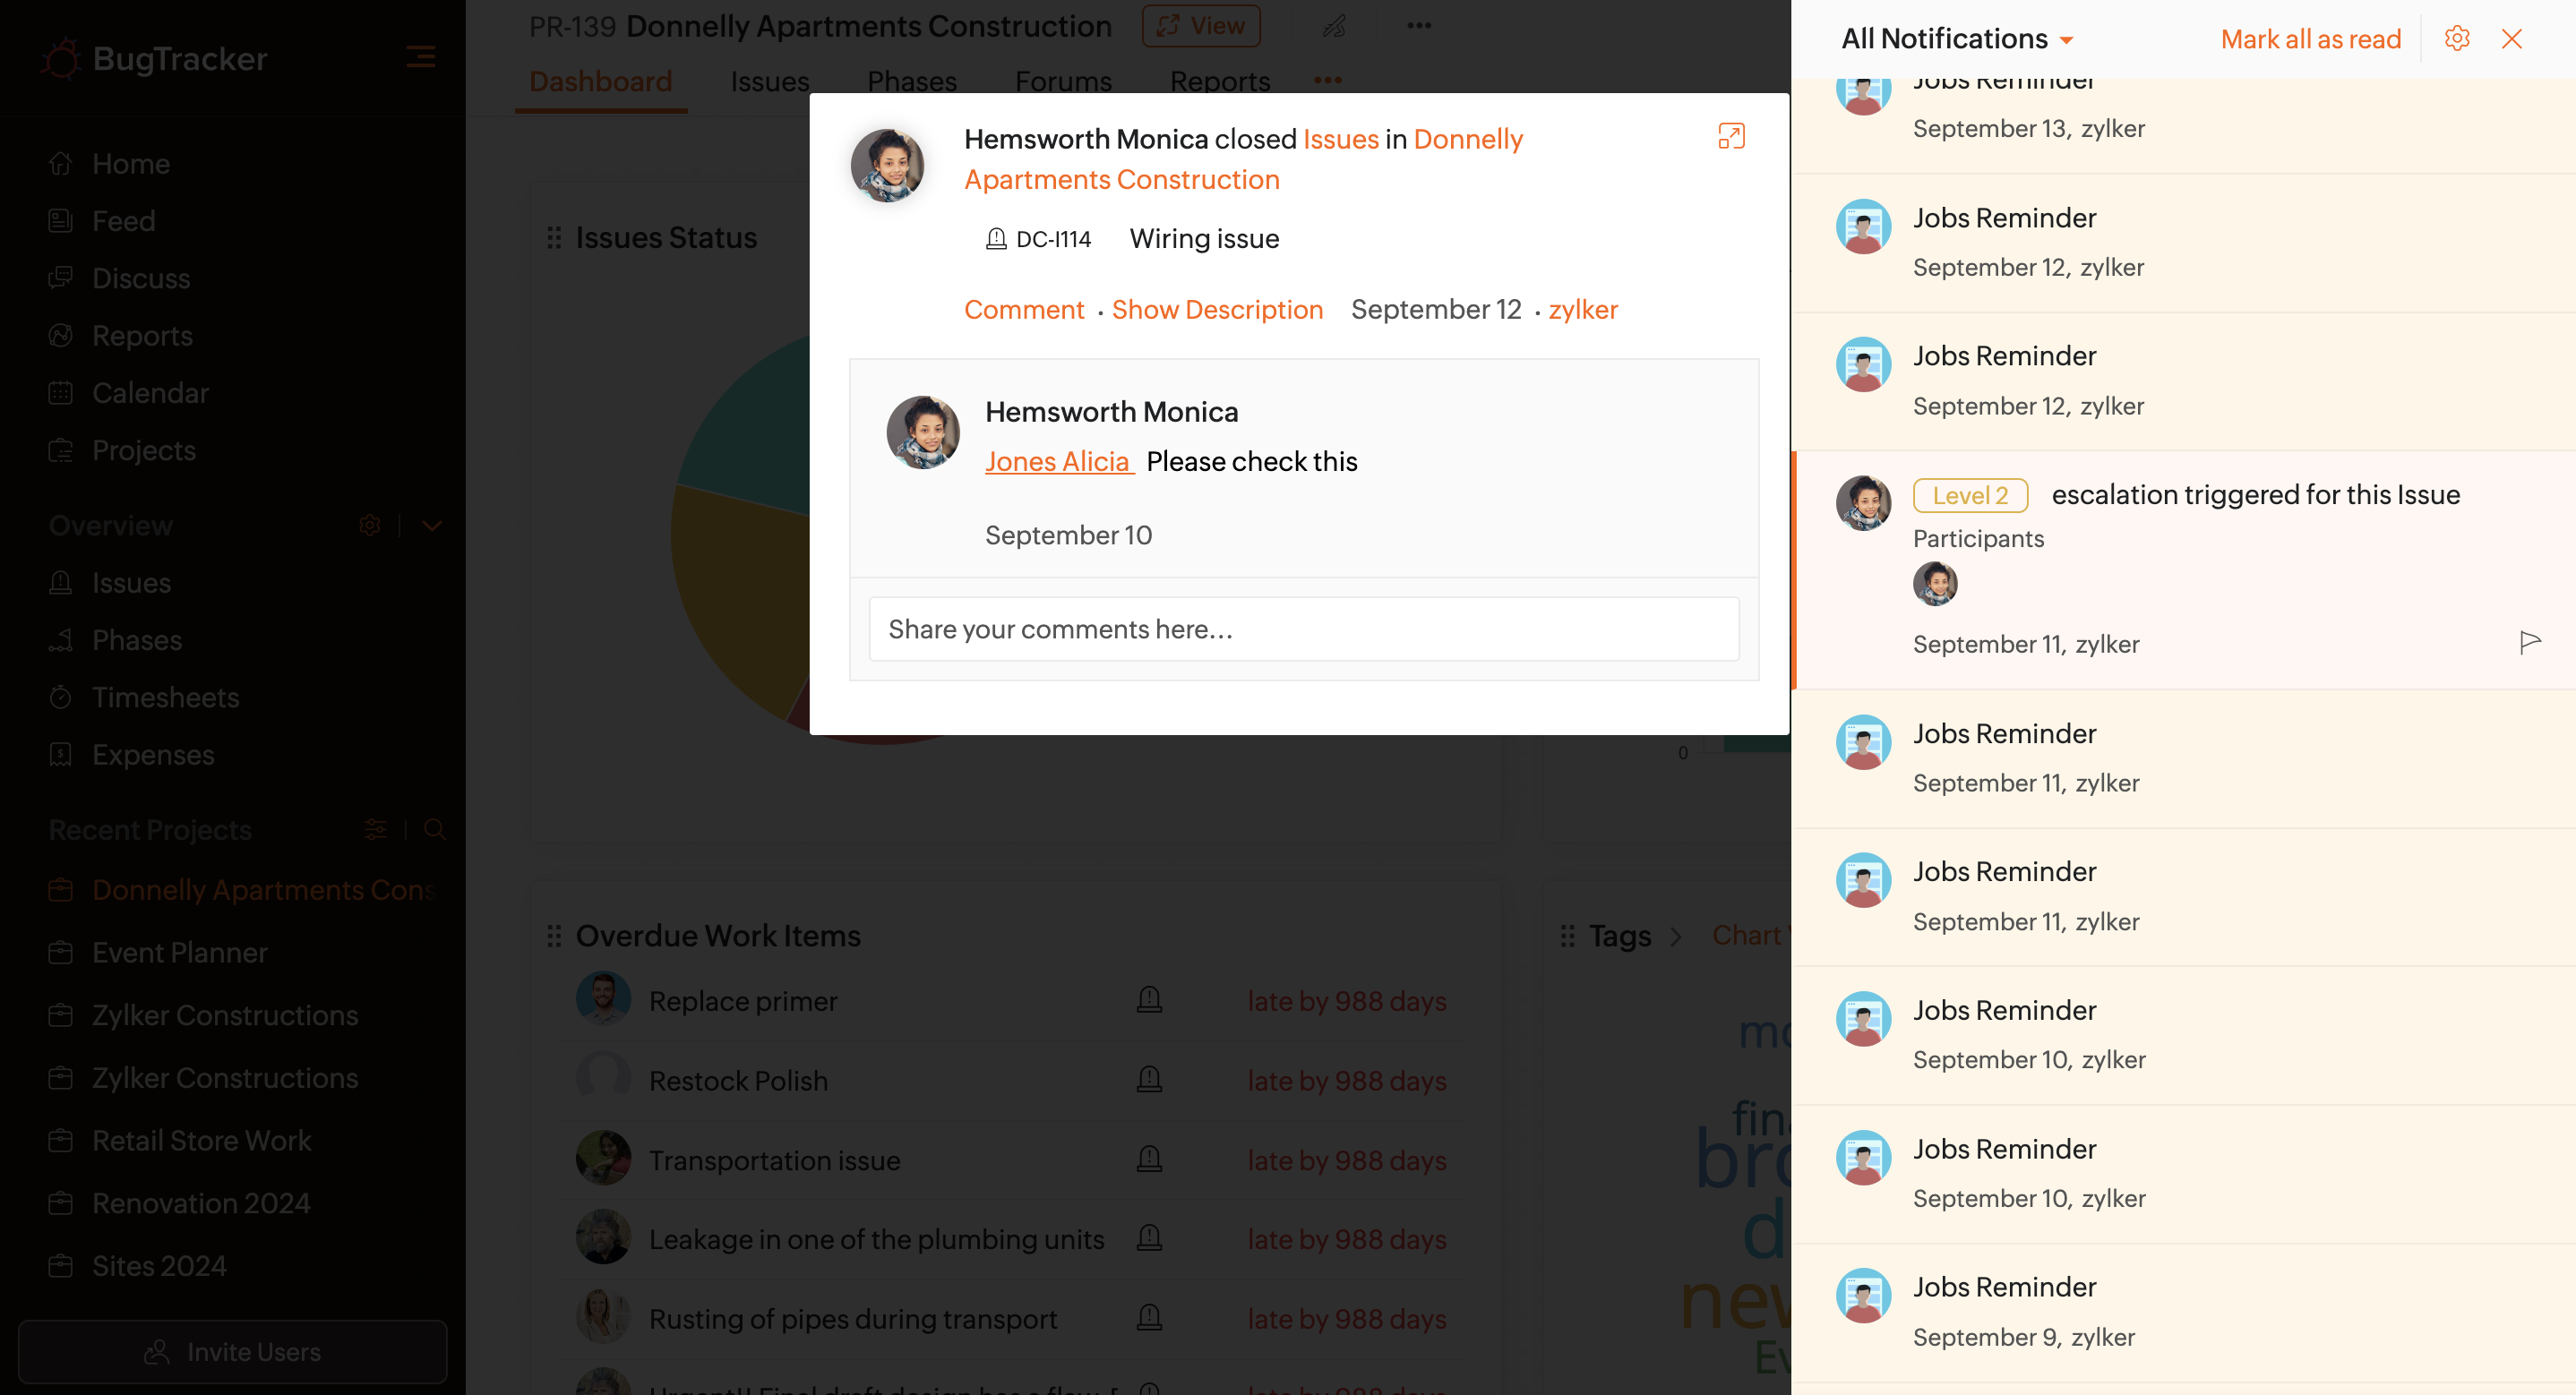
Task: Open the project header three-dots menu
Action: click(x=1418, y=26)
